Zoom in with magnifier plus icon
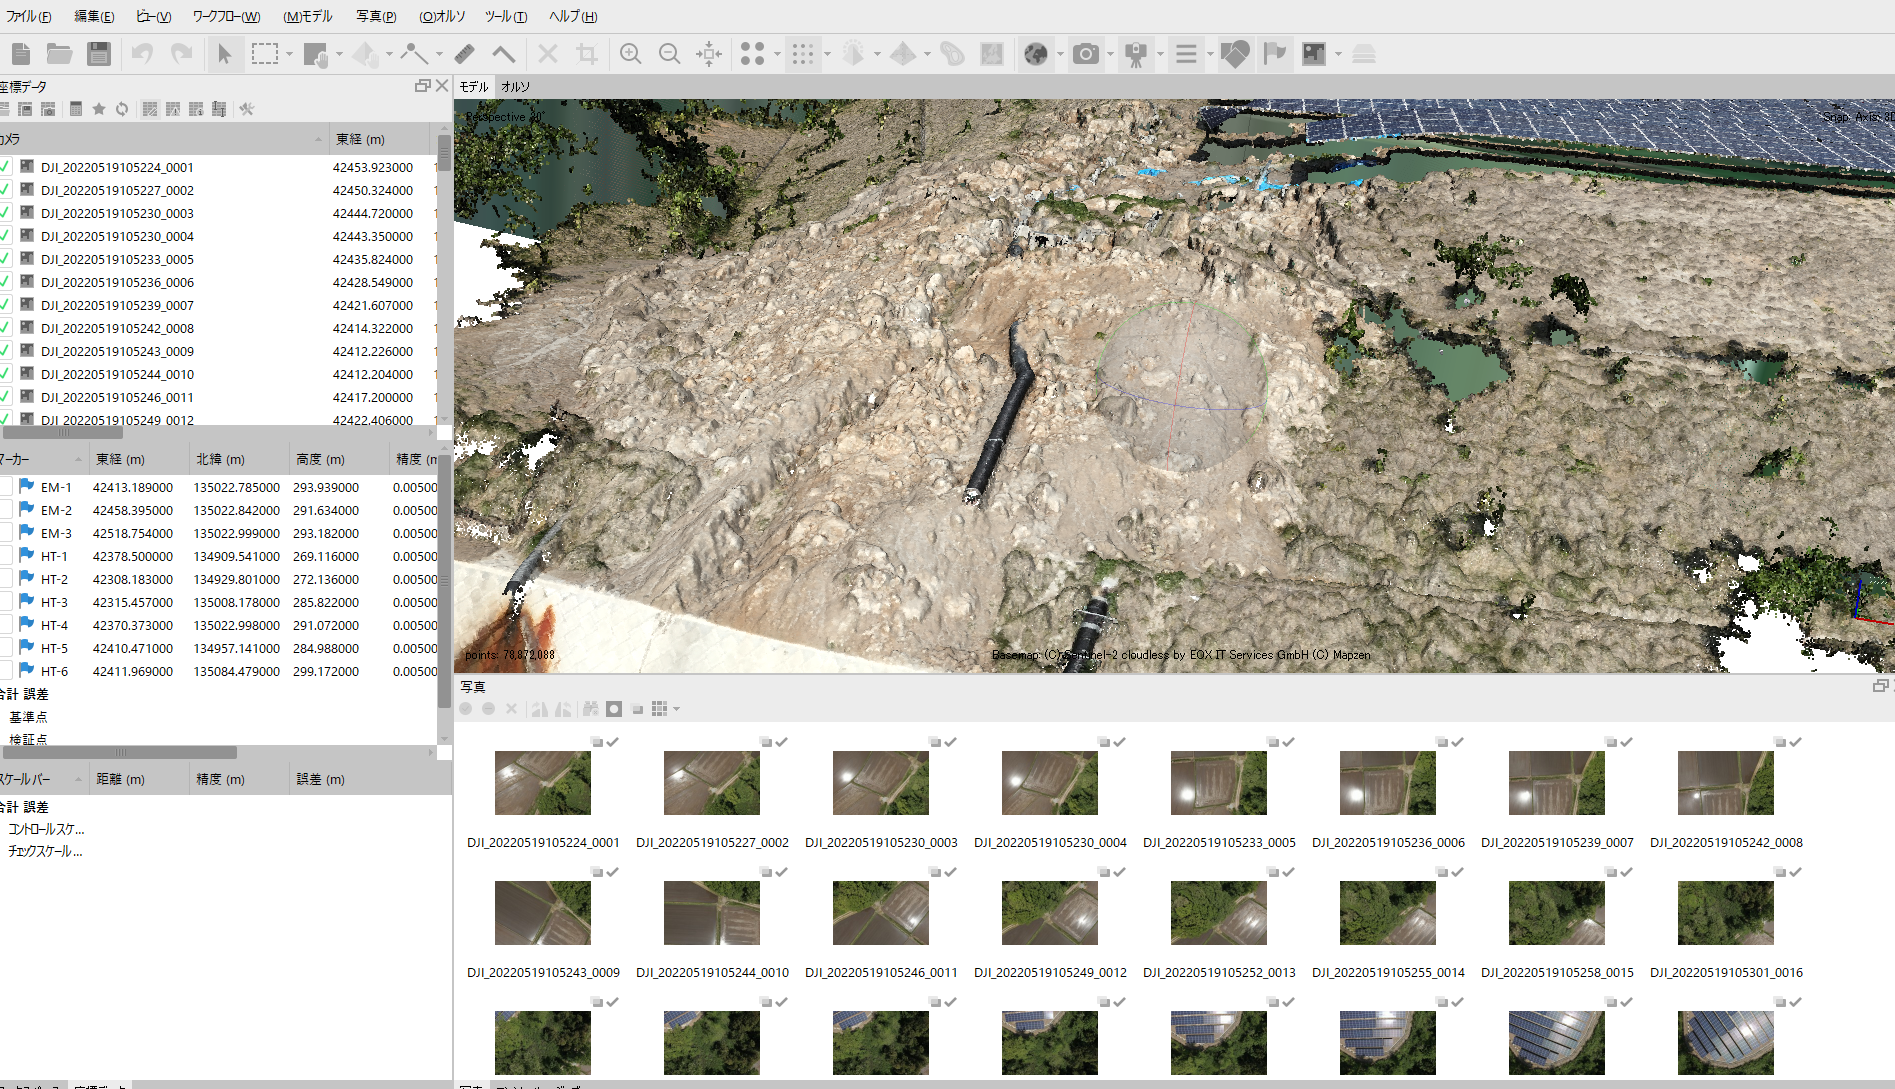Screen dimensions: 1895x1089 [x=630, y=54]
